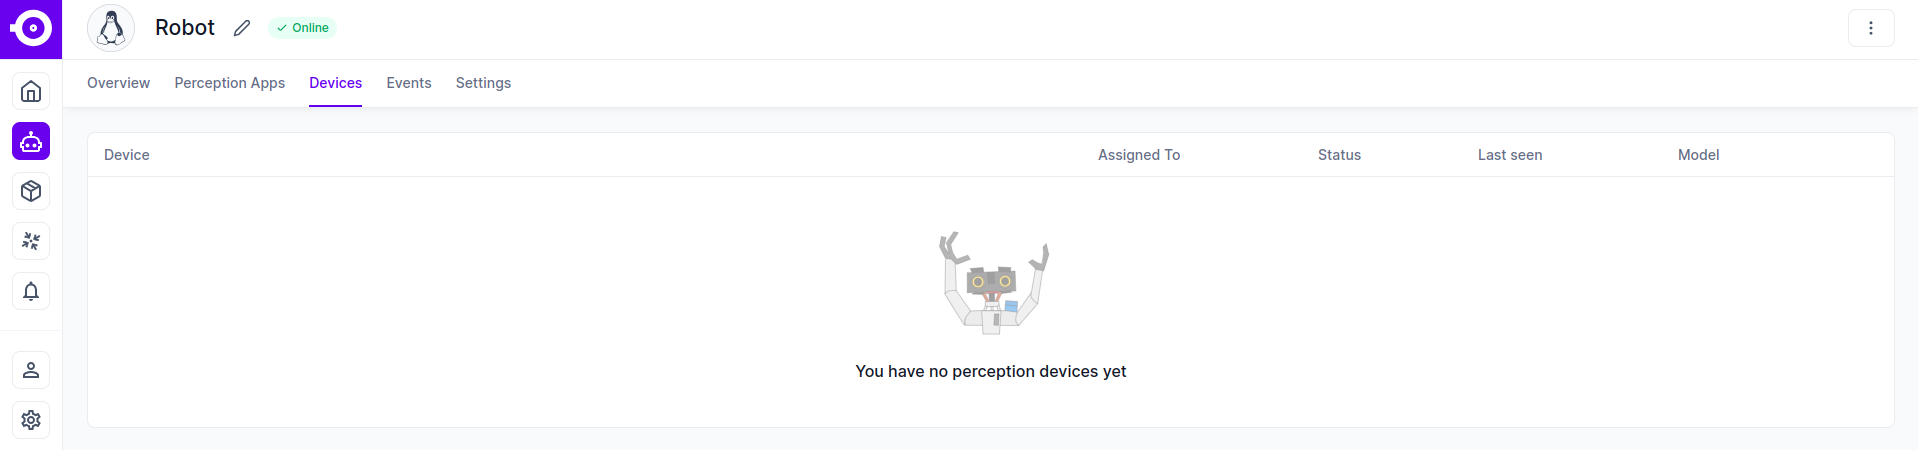Select the Devices tab
Screen dimensions: 1918x450
pos(335,83)
